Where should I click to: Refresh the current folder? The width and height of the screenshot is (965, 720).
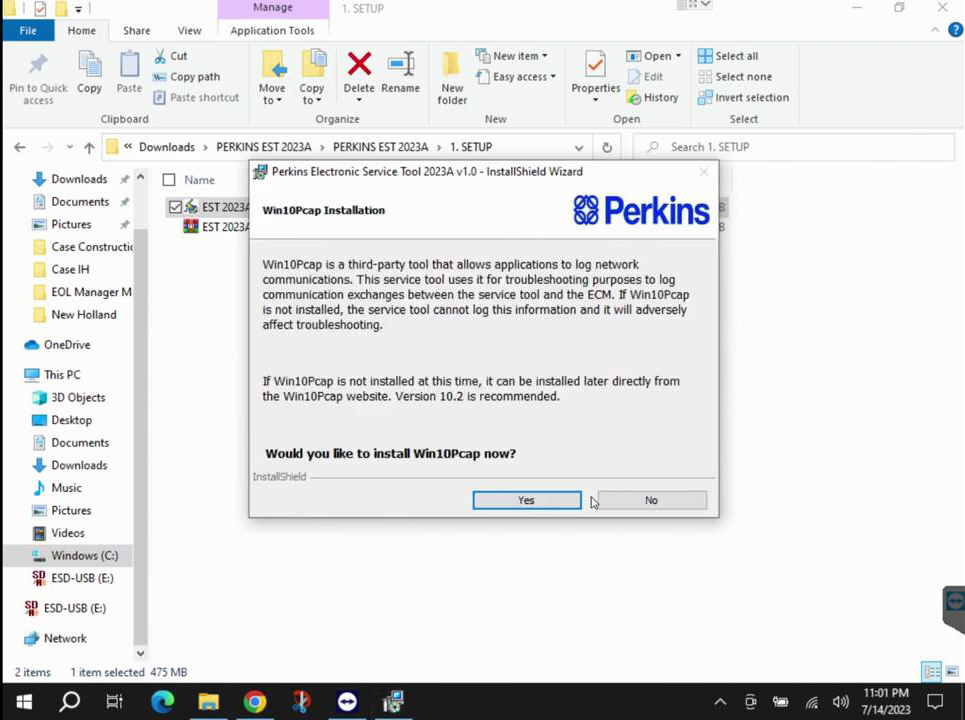(607, 148)
